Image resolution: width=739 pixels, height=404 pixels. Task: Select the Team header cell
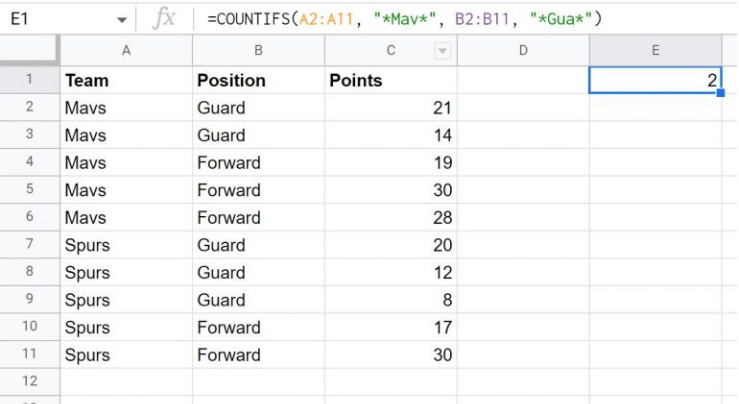pos(126,80)
